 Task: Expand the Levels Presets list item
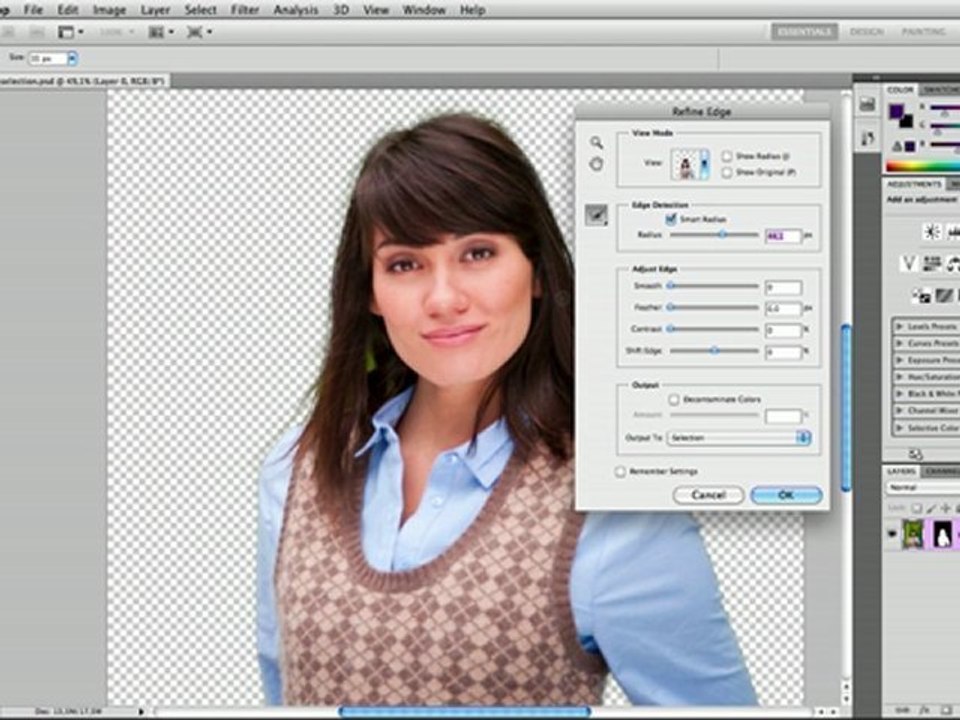926,327
